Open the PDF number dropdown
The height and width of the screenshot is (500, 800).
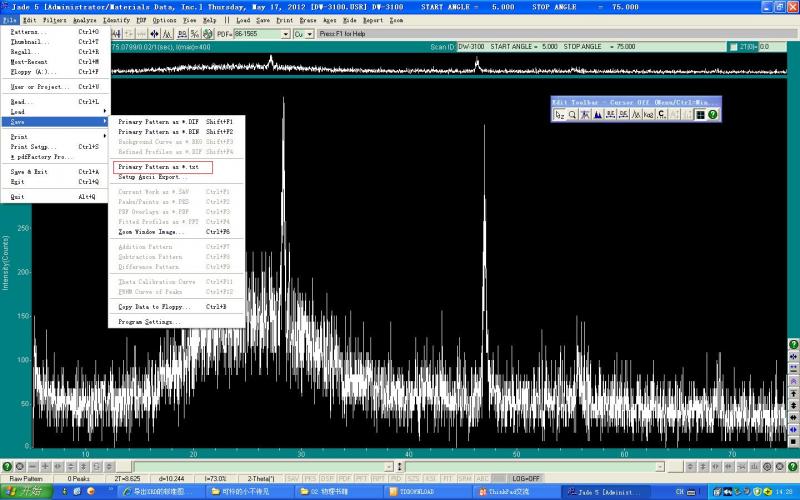click(284, 34)
